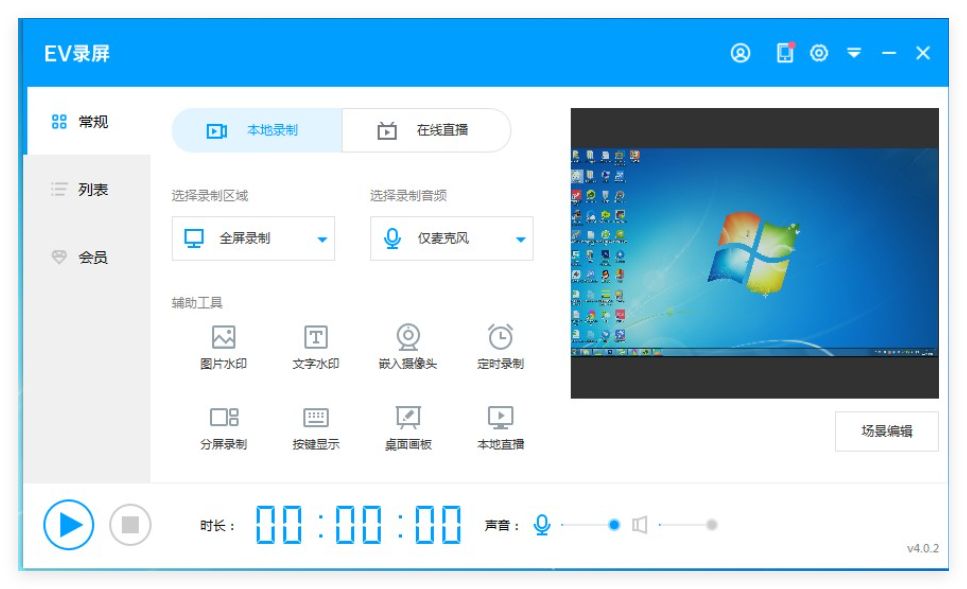Open settings gear in title bar
The image size is (967, 589).
(x=819, y=53)
